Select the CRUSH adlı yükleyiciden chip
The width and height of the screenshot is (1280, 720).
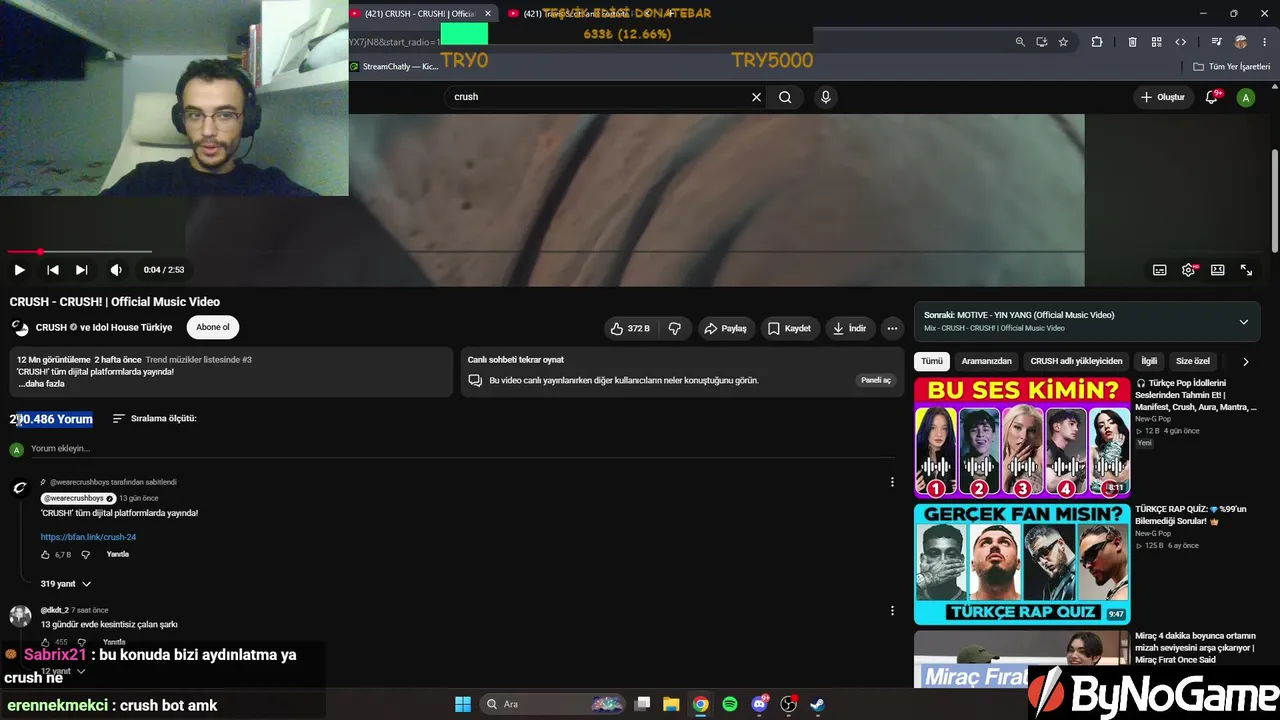(1076, 361)
